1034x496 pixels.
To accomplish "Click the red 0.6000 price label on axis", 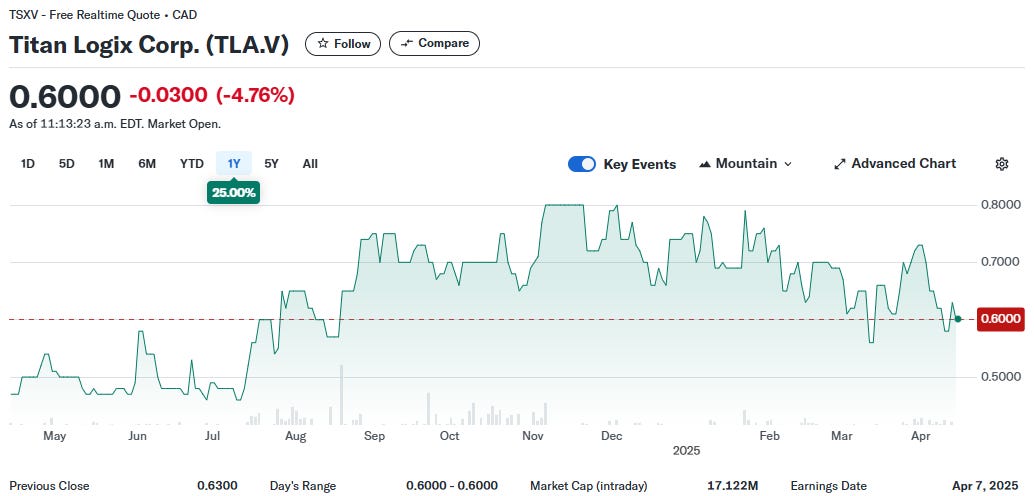I will [1000, 319].
